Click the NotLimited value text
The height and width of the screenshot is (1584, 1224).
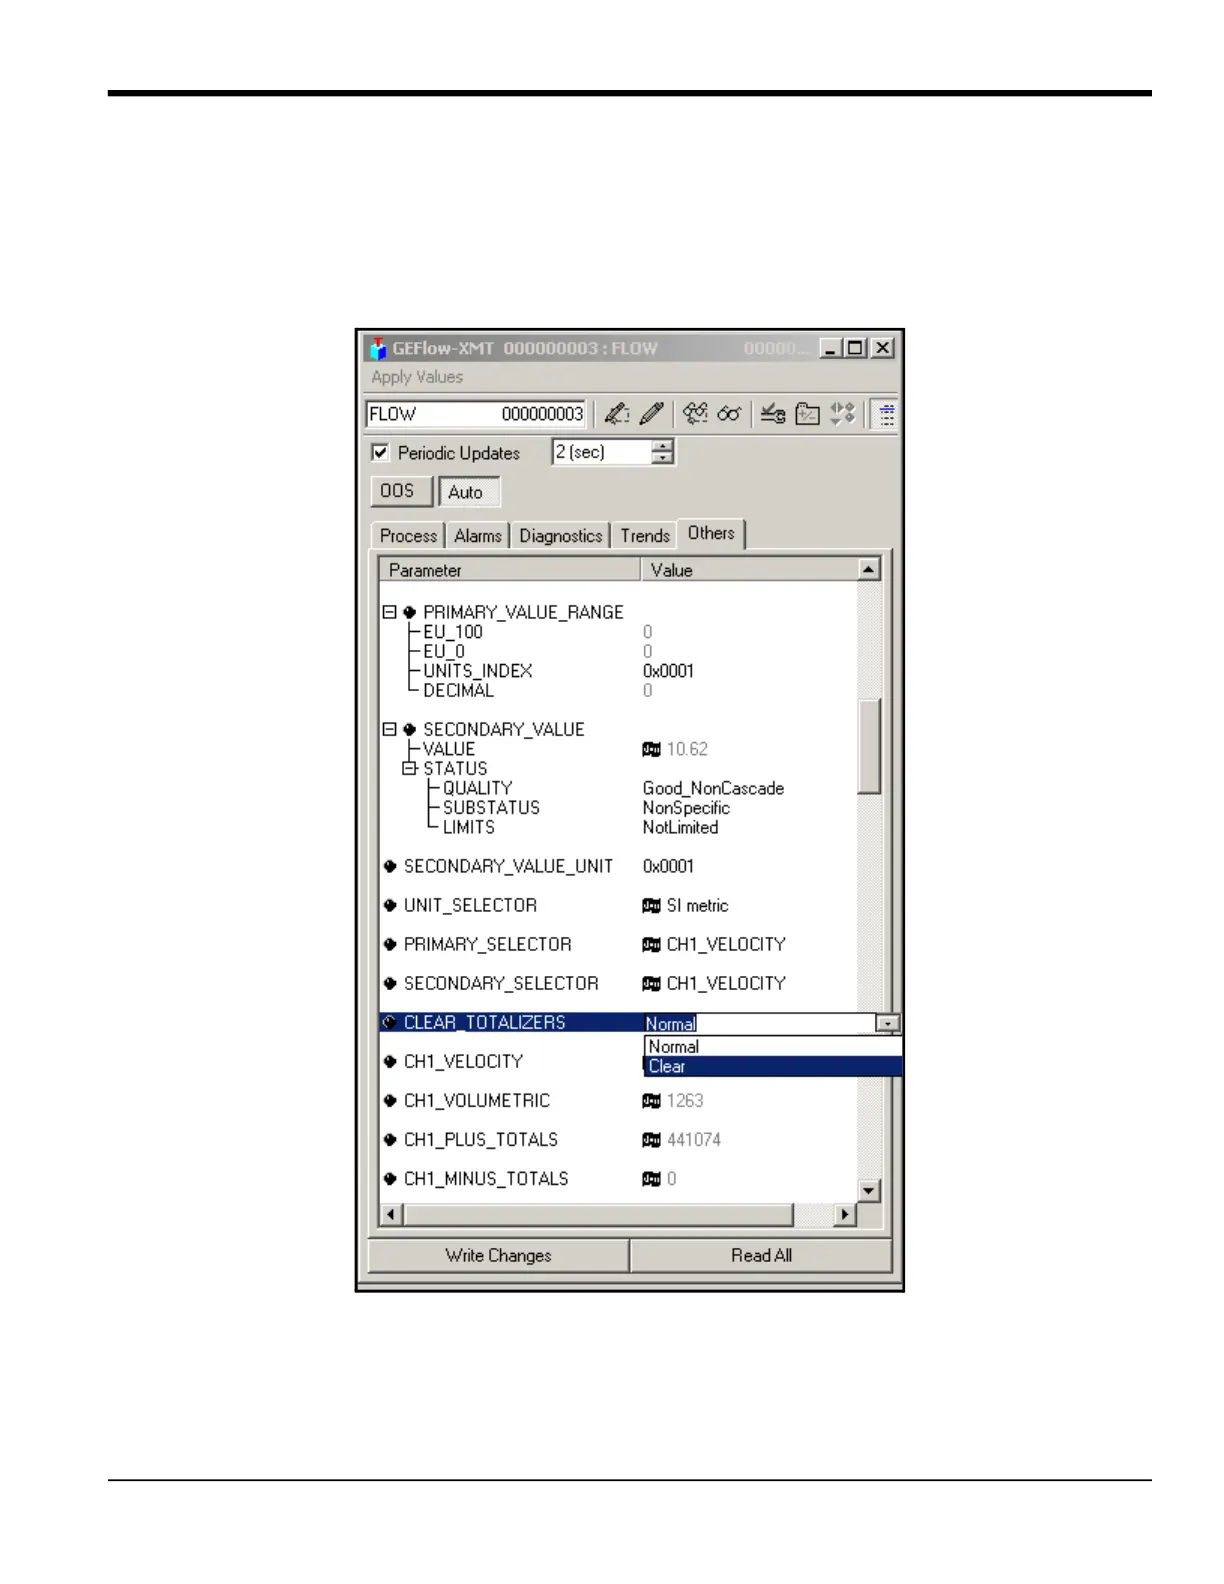[x=680, y=827]
